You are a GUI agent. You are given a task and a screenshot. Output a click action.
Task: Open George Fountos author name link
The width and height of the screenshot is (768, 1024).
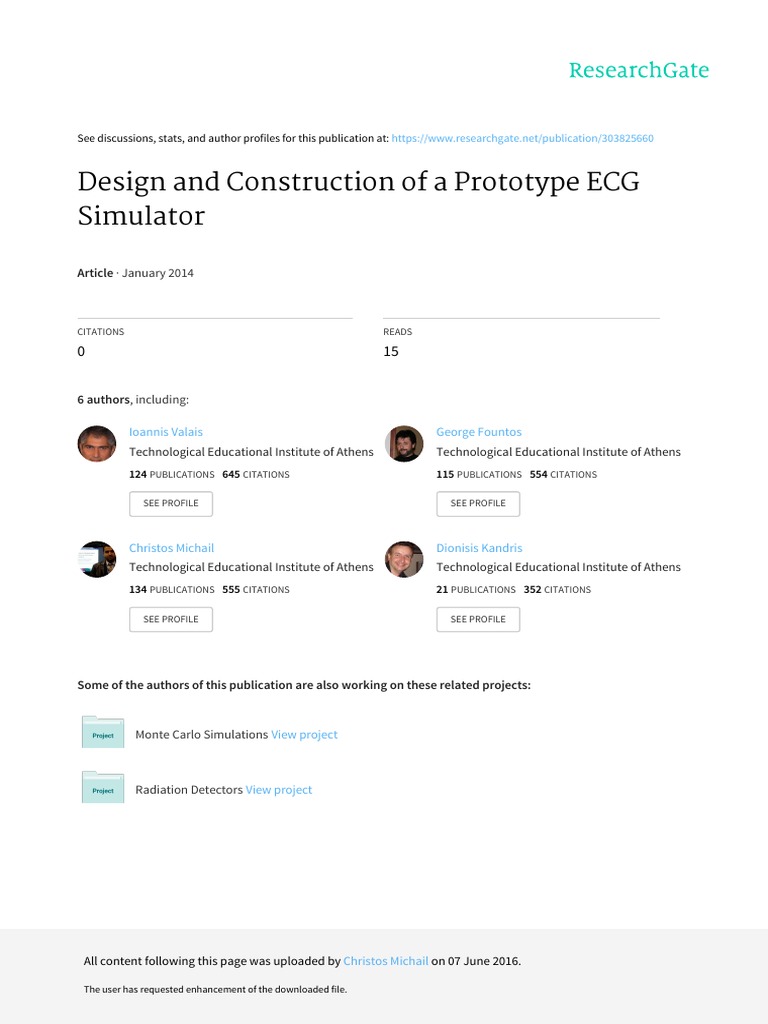(479, 432)
